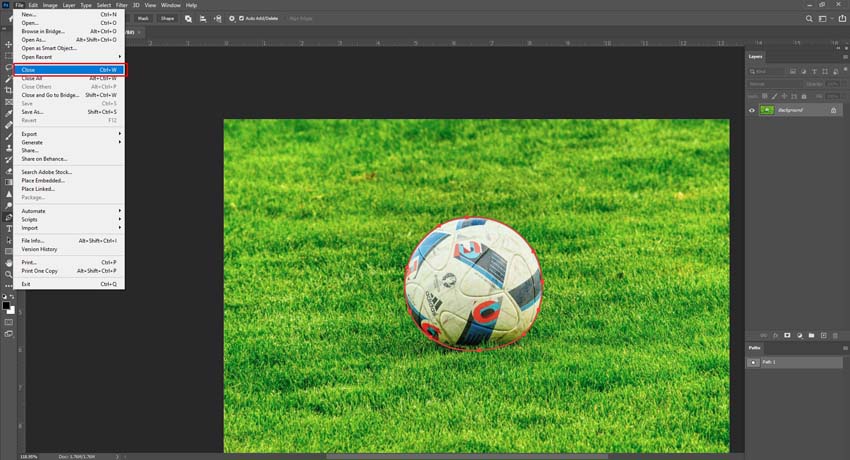Click the search icon at top right
The image size is (850, 460).
pos(809,18)
